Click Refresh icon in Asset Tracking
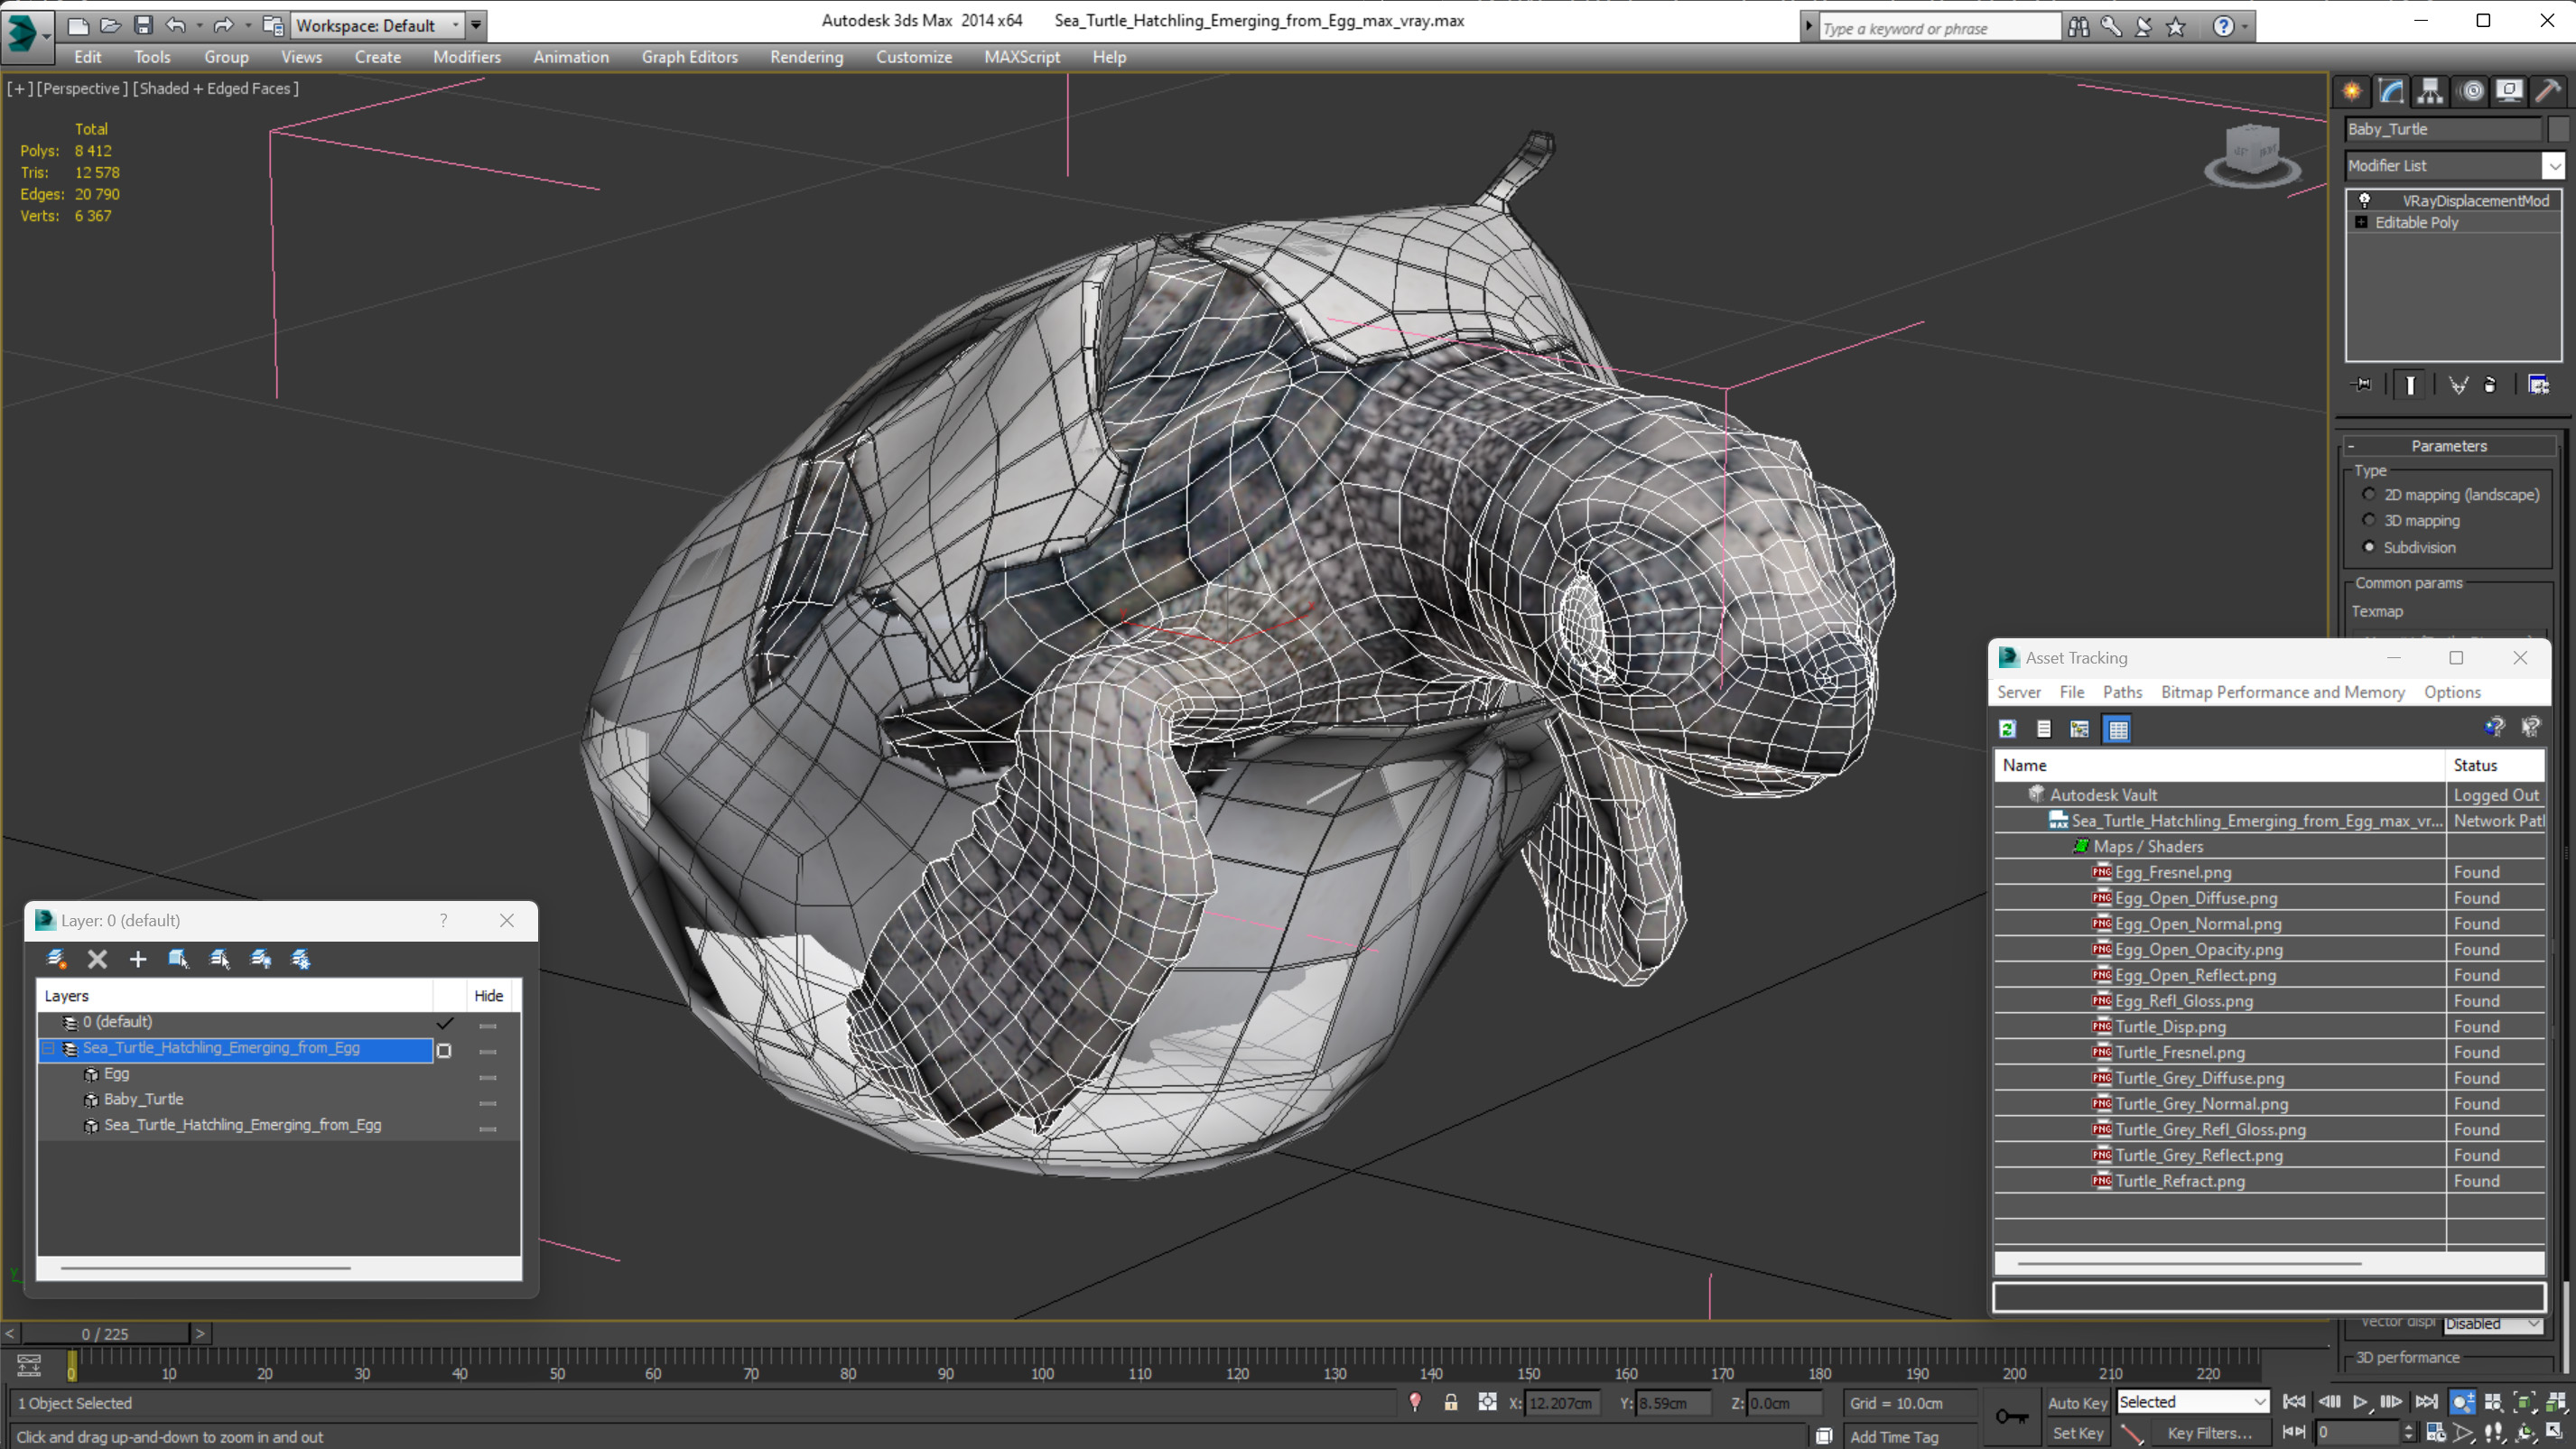 click(2007, 729)
